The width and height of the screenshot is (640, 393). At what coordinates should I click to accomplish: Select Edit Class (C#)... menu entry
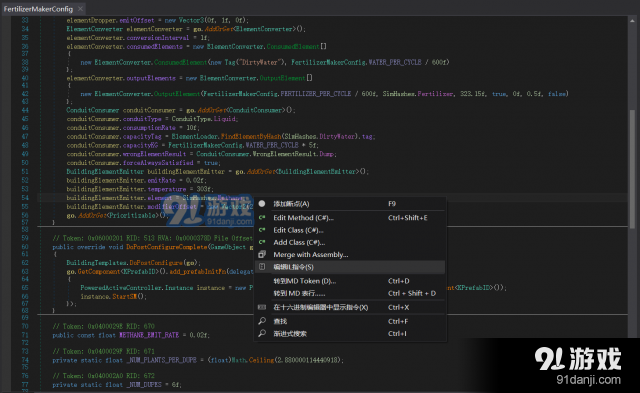click(x=350, y=230)
